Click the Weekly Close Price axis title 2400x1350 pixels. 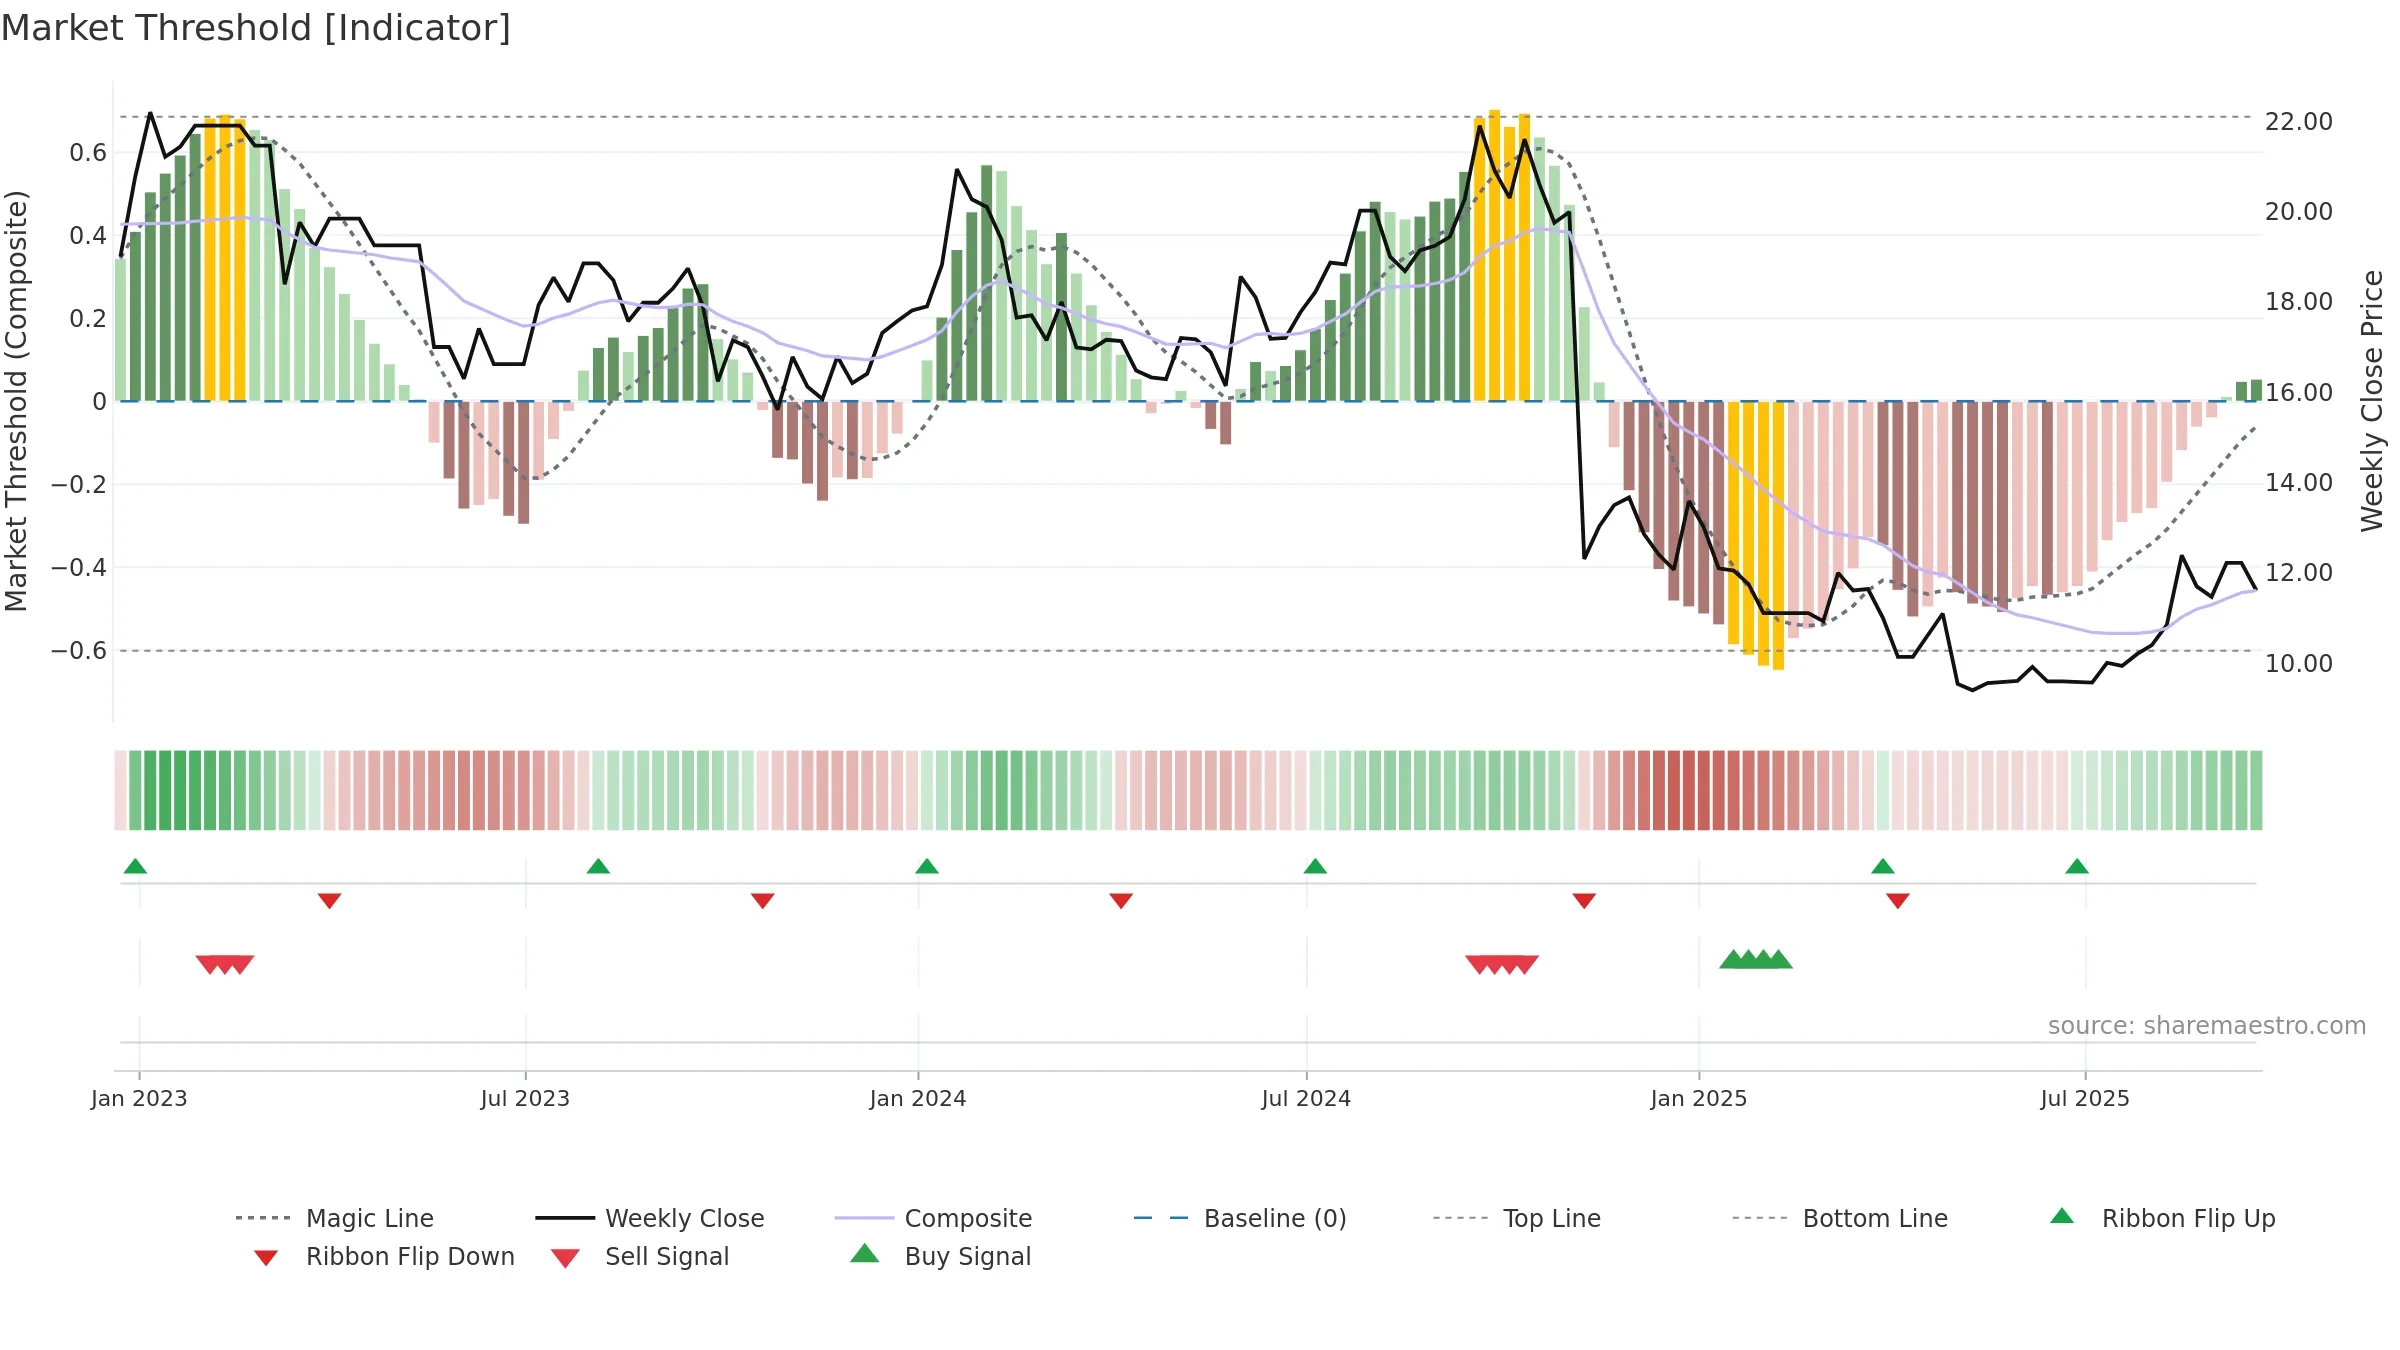point(2372,401)
